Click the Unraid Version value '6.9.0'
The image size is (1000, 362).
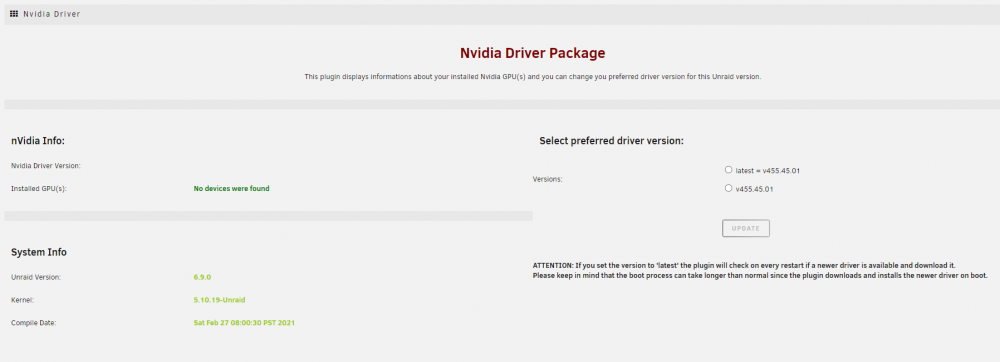[x=202, y=277]
